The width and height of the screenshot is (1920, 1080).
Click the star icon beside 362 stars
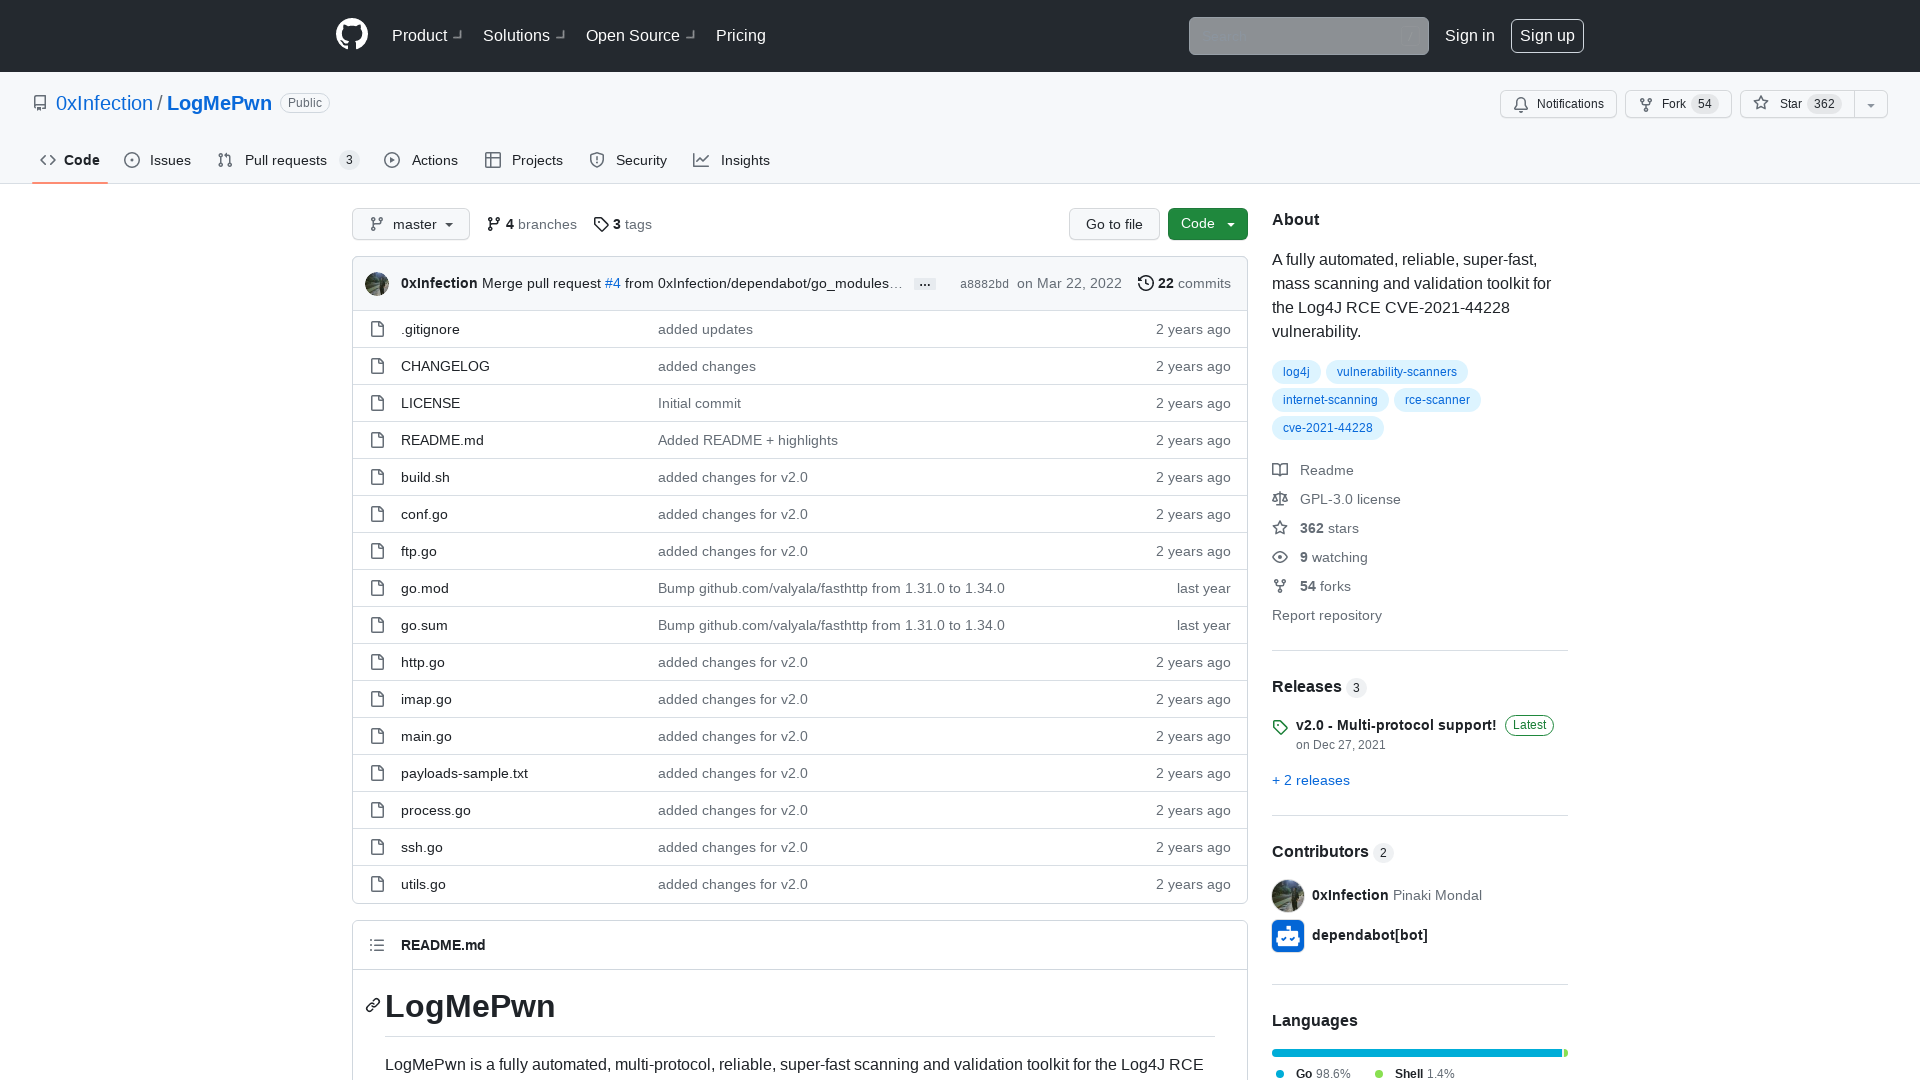(1280, 528)
